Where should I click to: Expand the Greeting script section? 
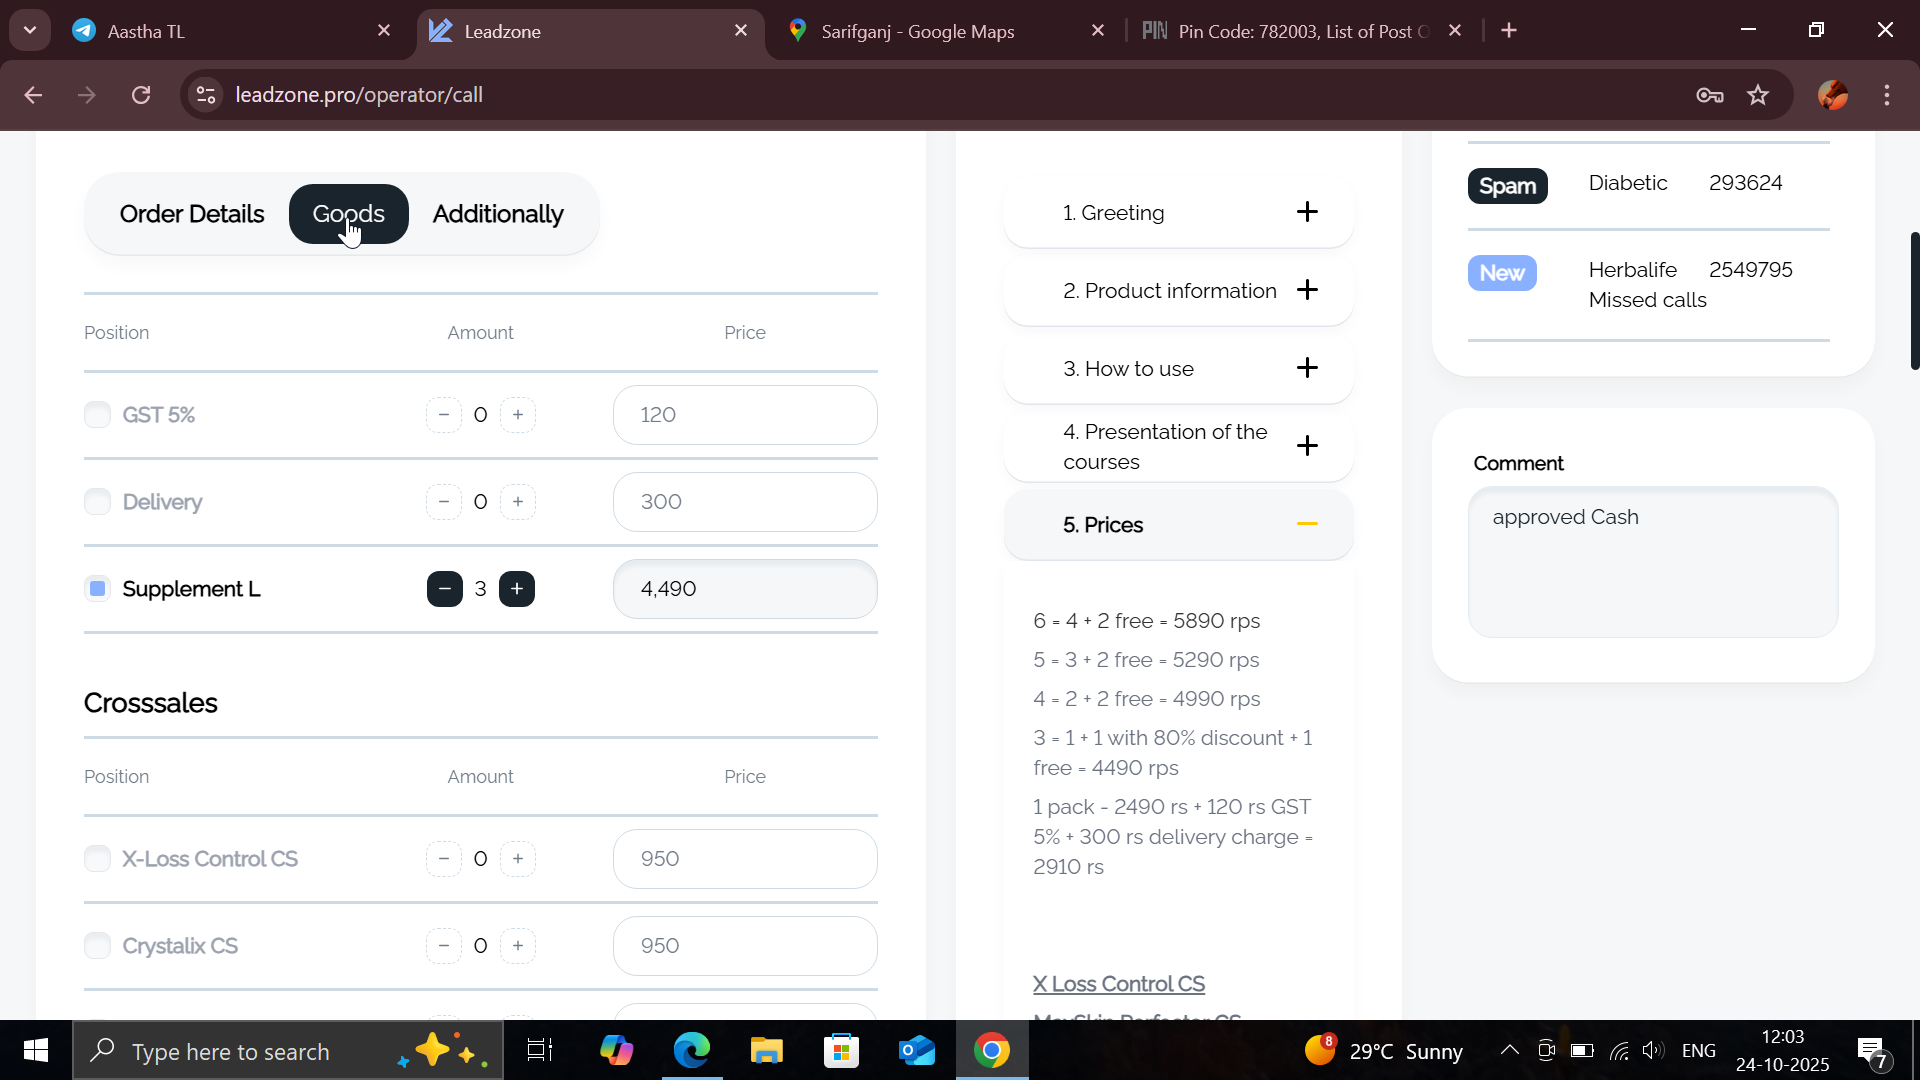click(x=1306, y=212)
